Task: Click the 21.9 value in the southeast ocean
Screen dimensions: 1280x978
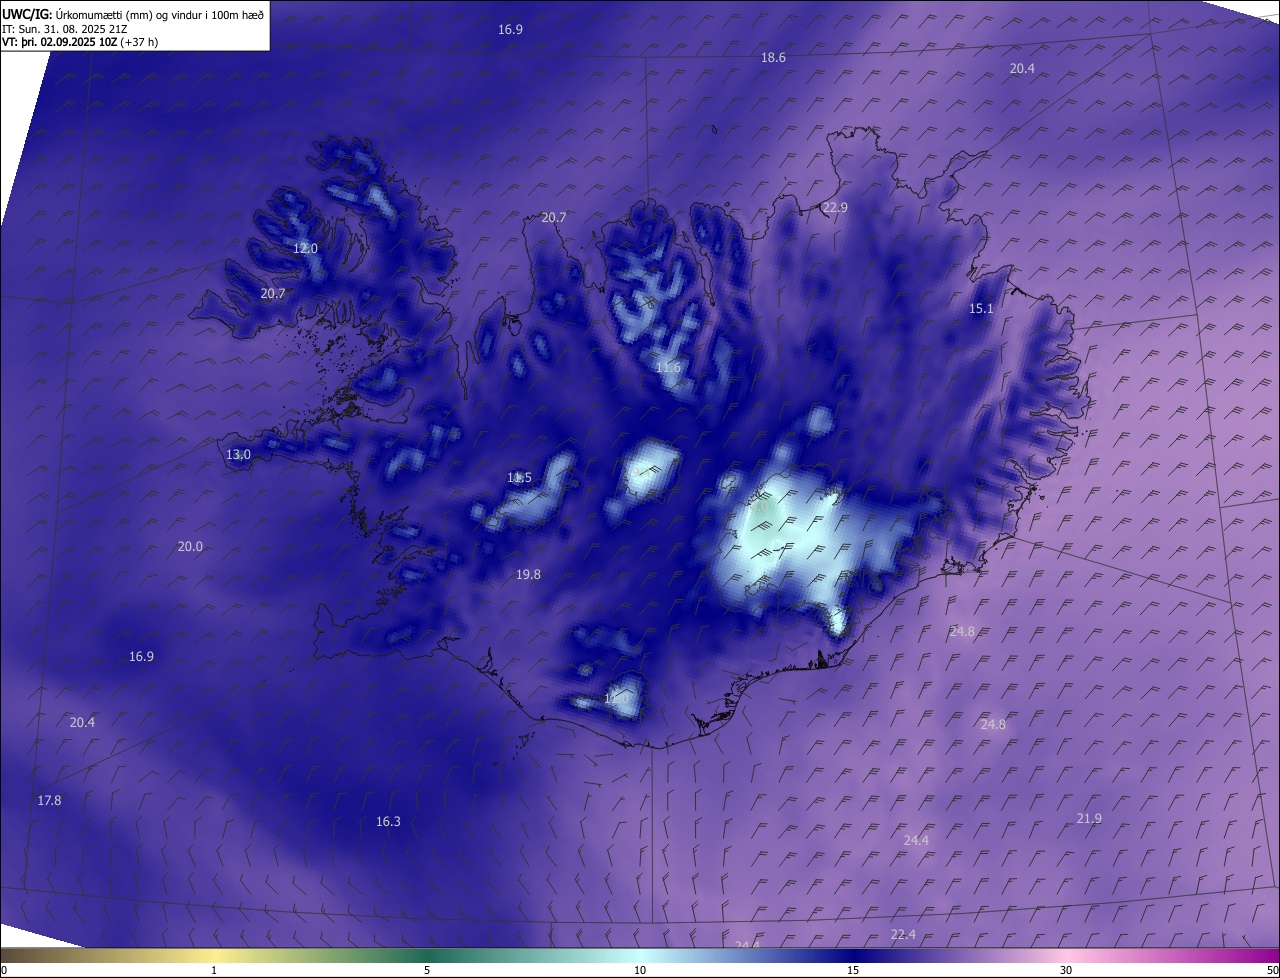Action: click(1089, 819)
